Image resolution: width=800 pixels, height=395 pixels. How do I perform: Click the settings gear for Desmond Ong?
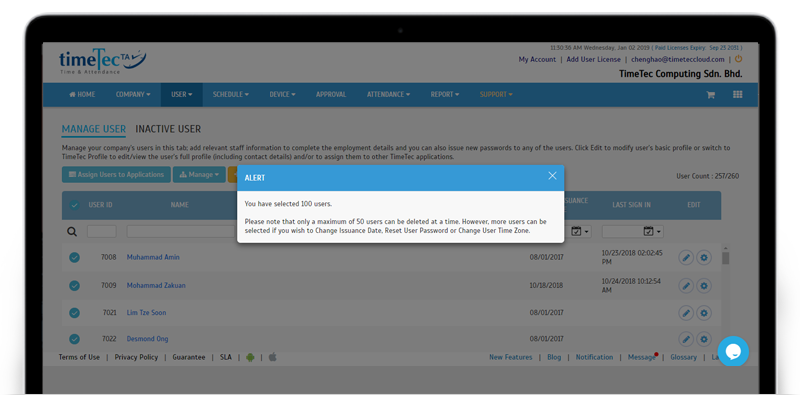click(704, 339)
